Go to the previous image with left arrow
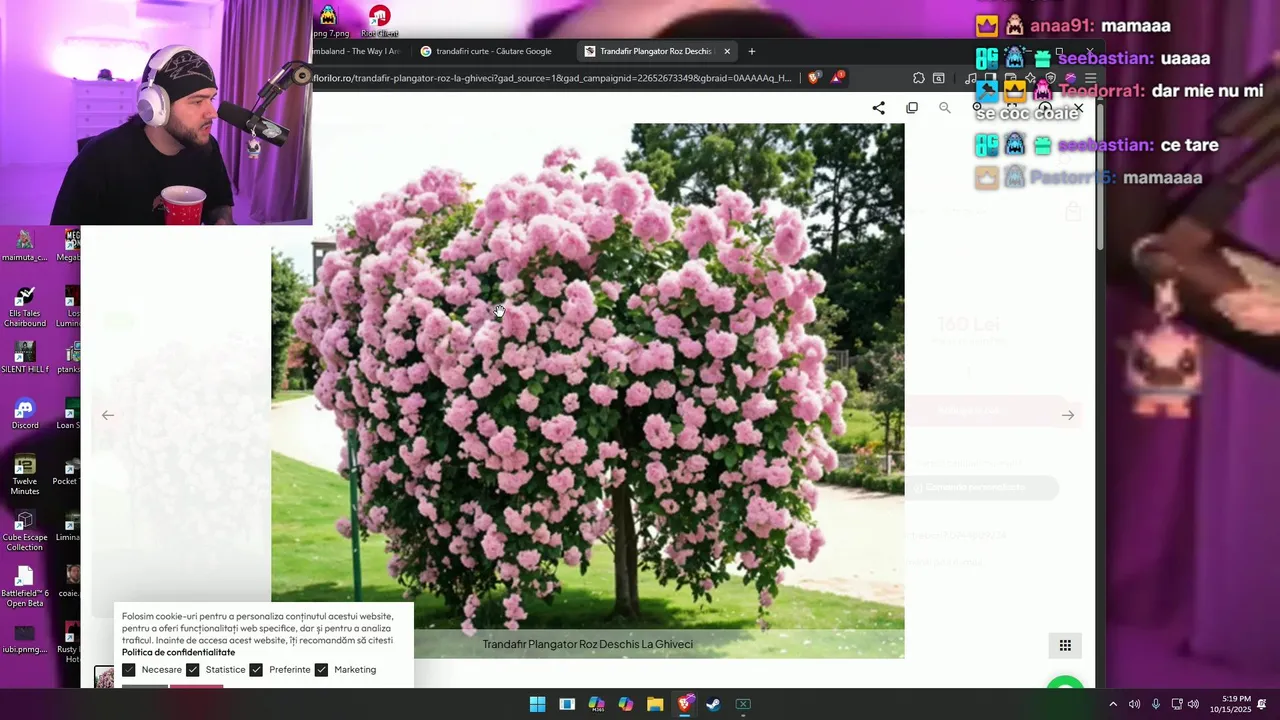 point(108,415)
